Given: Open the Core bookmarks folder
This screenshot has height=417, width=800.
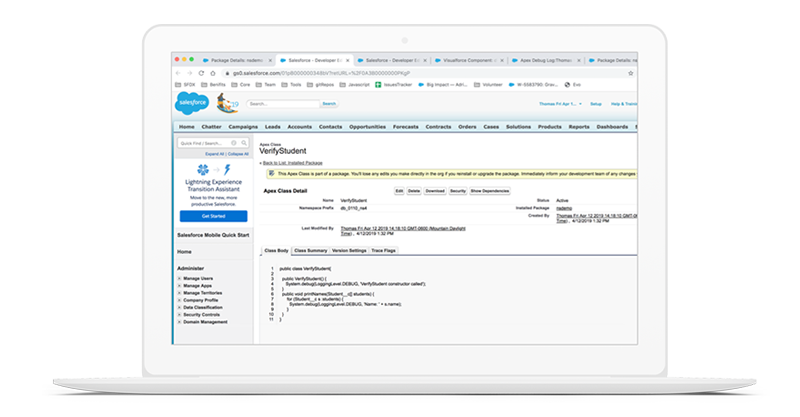Looking at the screenshot, I should [241, 85].
